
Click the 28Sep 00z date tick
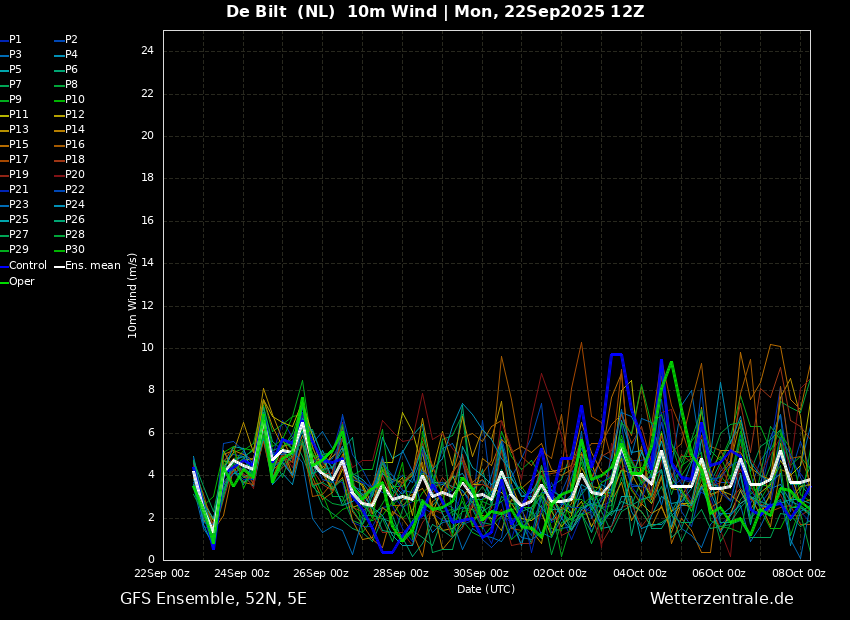click(x=402, y=574)
